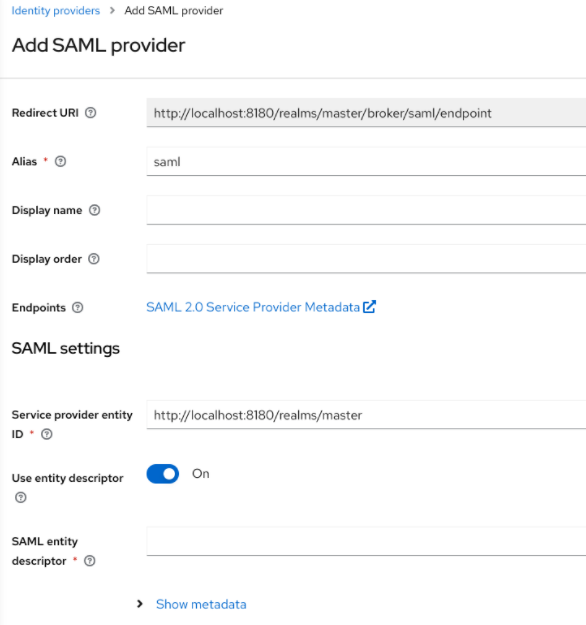This screenshot has width=586, height=625.
Task: Click the SAML entity descriptor help icon
Action: tap(90, 561)
